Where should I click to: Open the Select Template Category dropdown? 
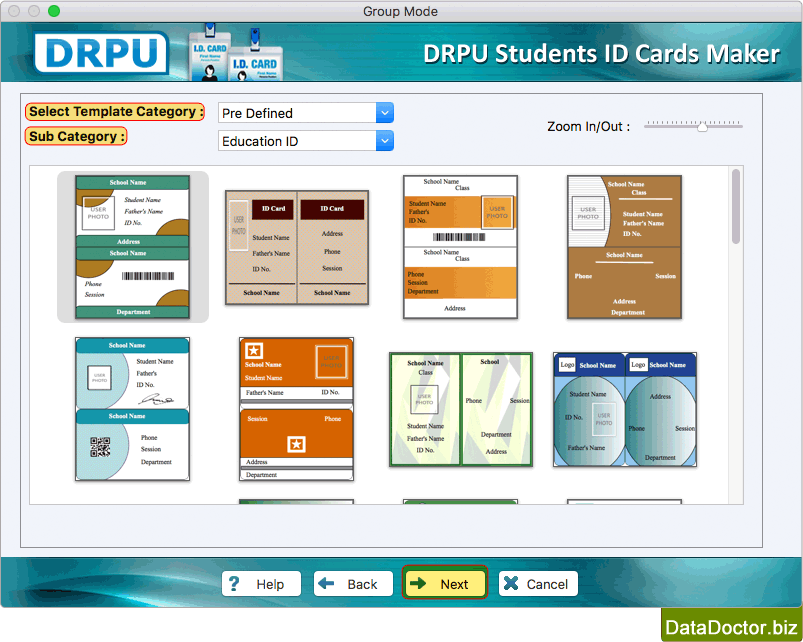click(306, 113)
